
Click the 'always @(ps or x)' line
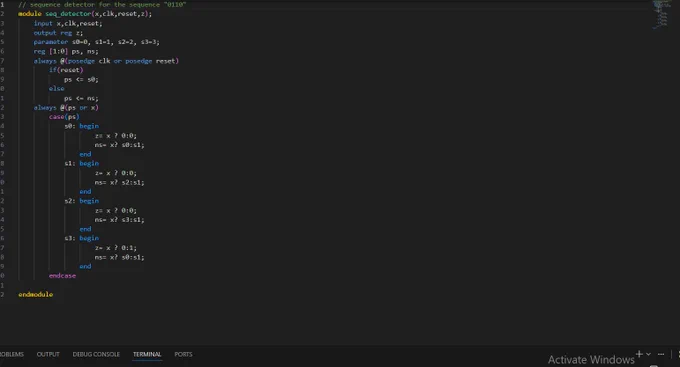pyautogui.click(x=66, y=108)
